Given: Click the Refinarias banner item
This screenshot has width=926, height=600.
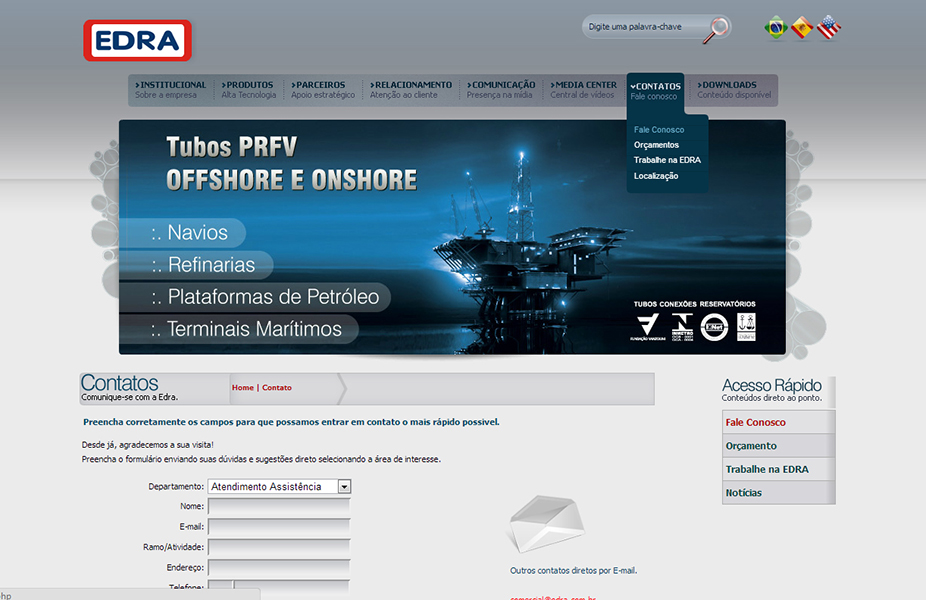Looking at the screenshot, I should (196, 265).
